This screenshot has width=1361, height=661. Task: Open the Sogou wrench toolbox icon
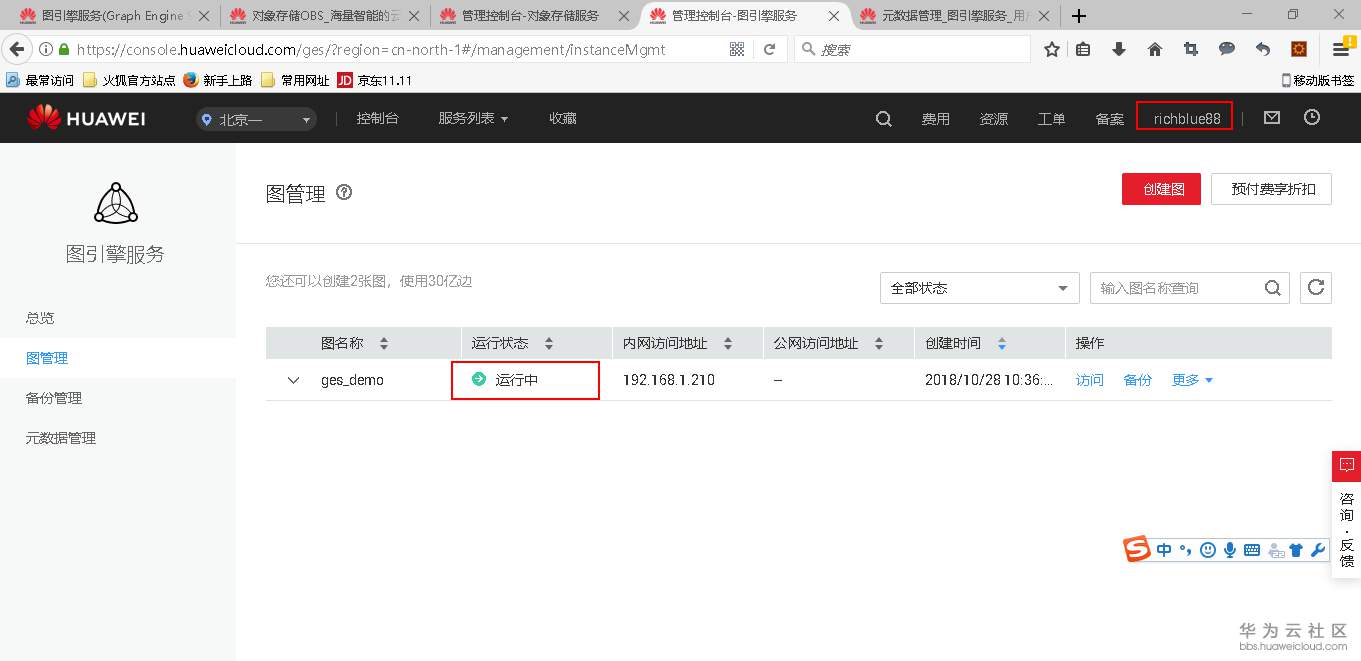pyautogui.click(x=1317, y=549)
